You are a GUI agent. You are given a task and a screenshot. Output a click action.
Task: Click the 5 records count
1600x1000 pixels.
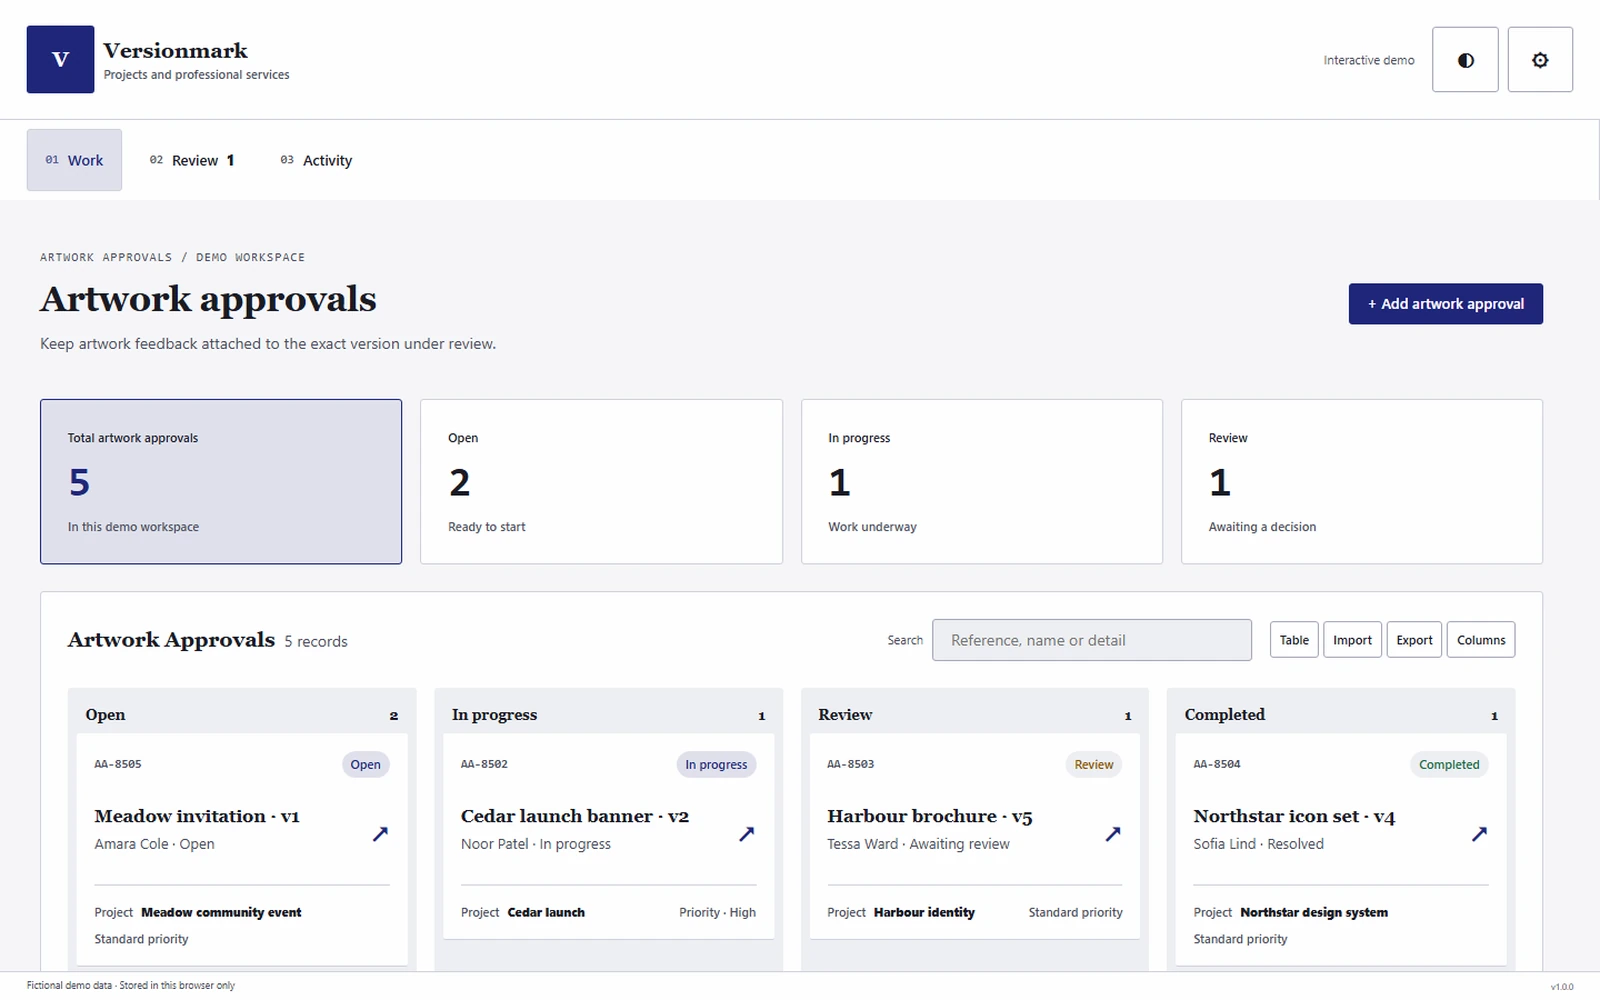coord(316,642)
